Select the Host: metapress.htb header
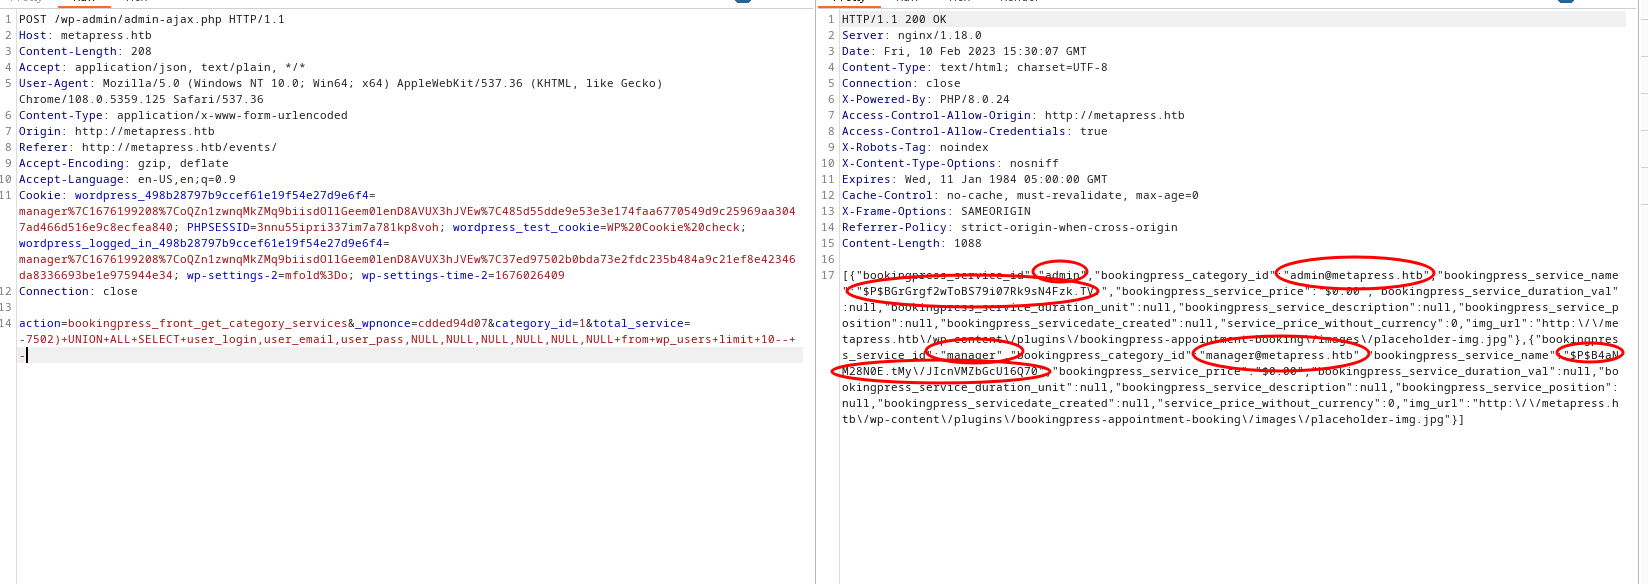Image resolution: width=1648 pixels, height=584 pixels. (85, 35)
